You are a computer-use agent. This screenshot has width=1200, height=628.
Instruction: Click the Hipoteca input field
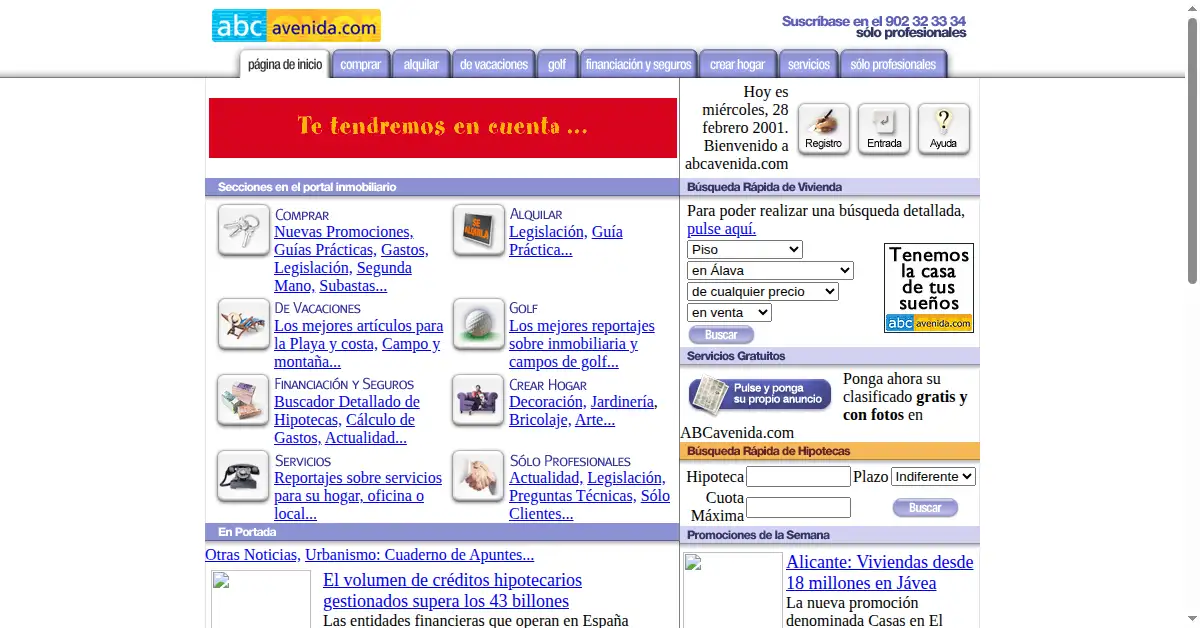[798, 477]
